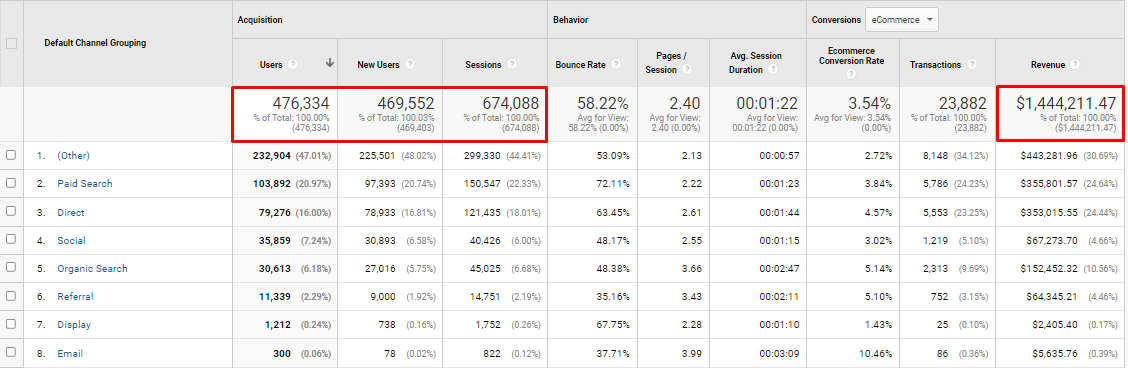Click the sort arrow in Users column
Viewport: 1128px width, 368px height.
[329, 63]
